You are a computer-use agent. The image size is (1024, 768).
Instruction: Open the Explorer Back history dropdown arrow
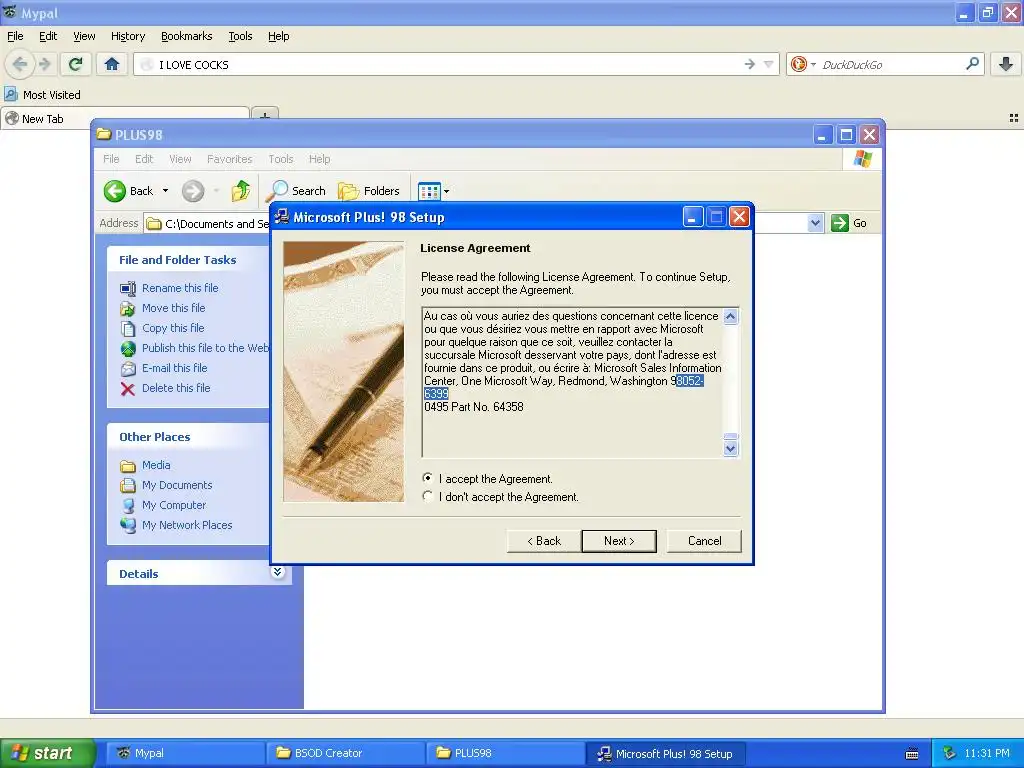pos(165,191)
